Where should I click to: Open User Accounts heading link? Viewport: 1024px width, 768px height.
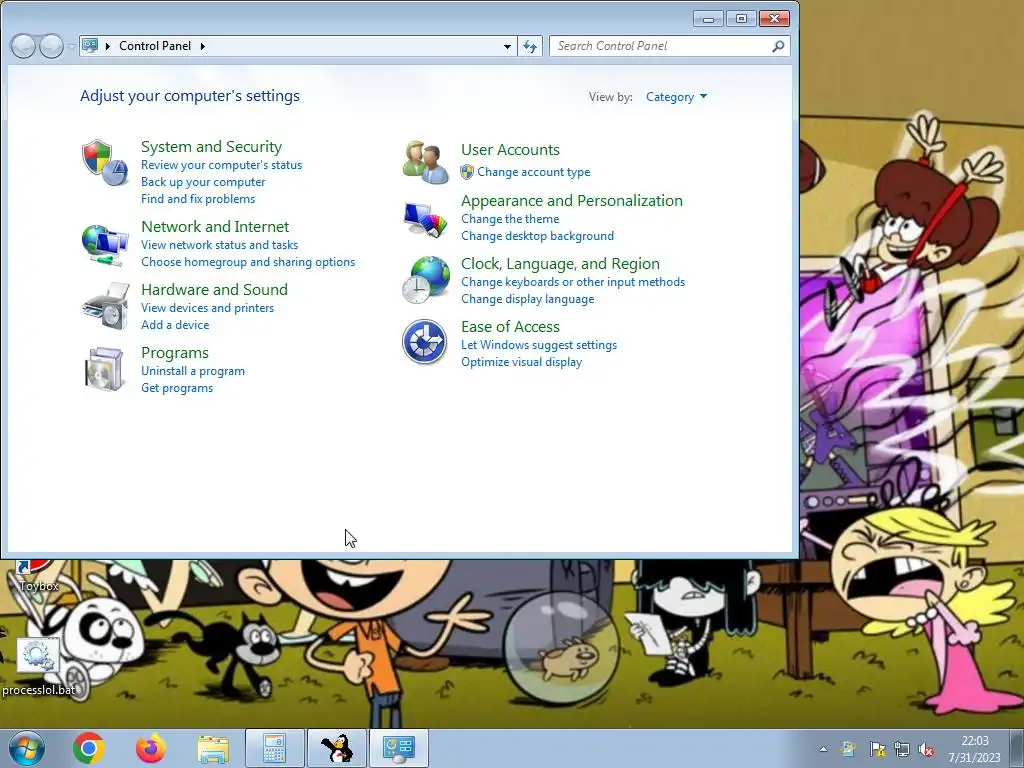coord(510,150)
